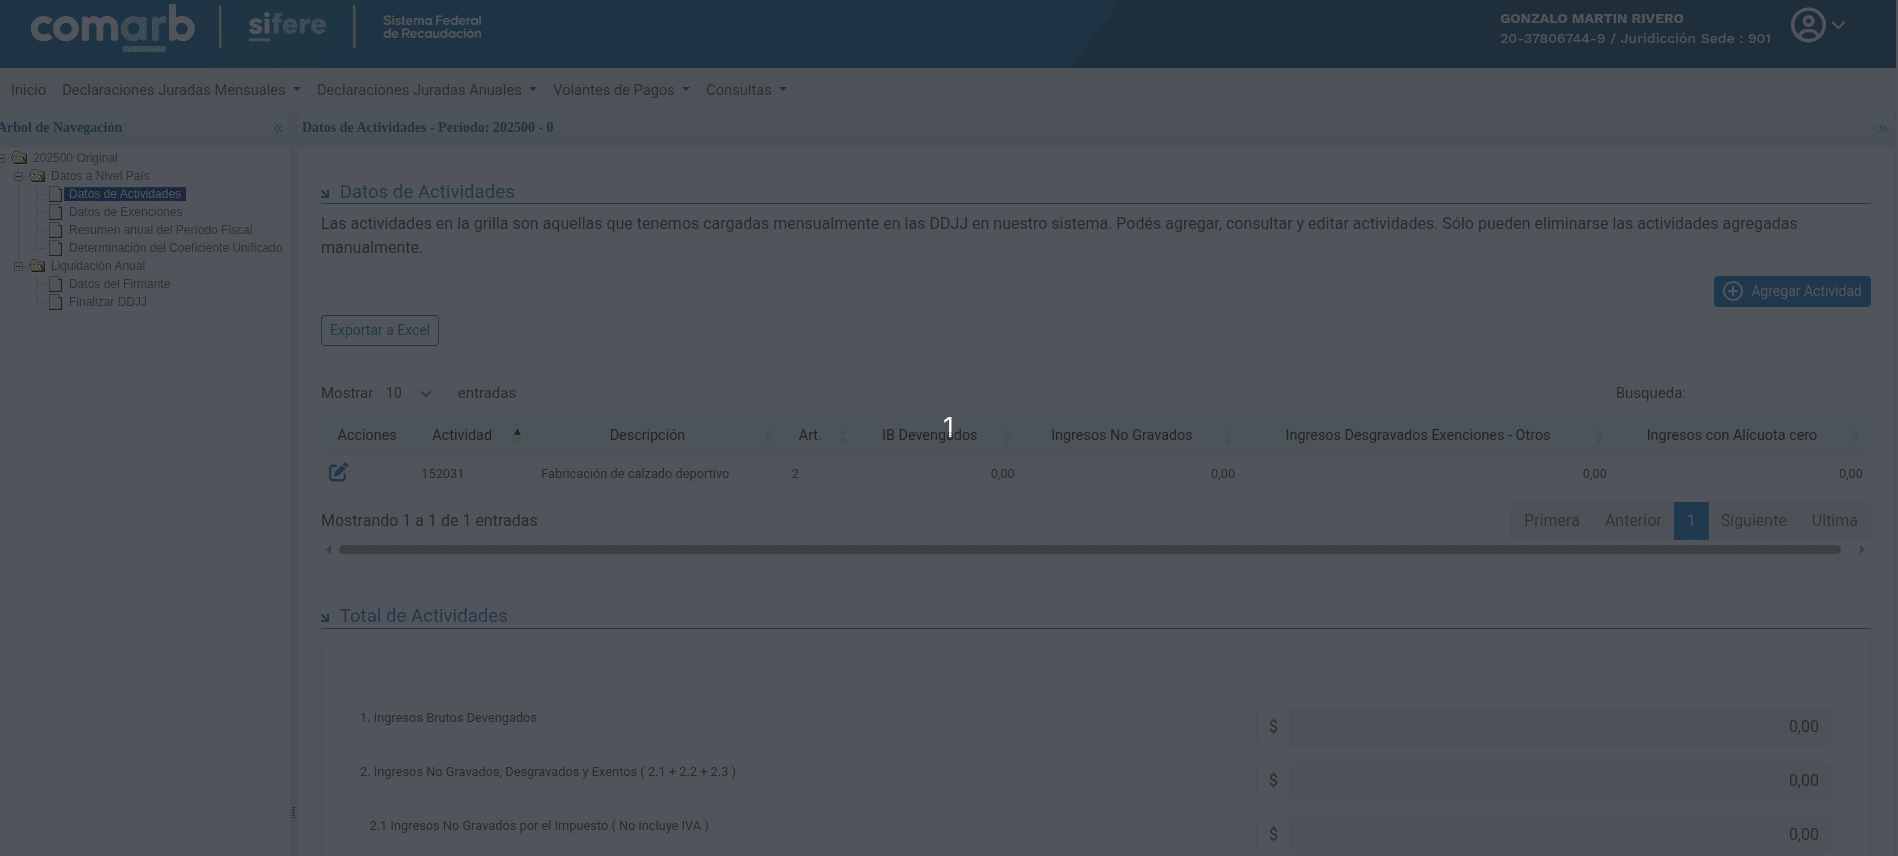Sort Ingresos con Alícuota cero column
This screenshot has width=1898, height=856.
1855,435
